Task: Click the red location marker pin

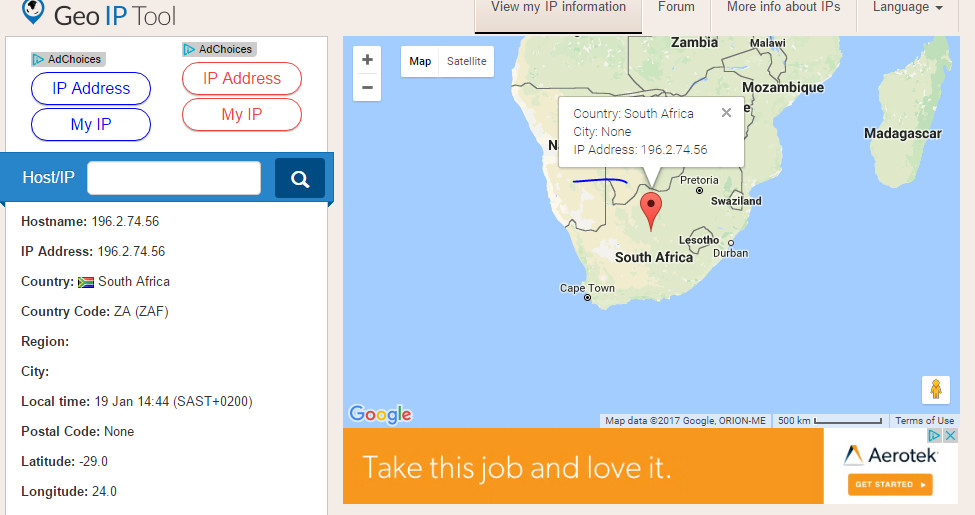Action: pyautogui.click(x=651, y=211)
